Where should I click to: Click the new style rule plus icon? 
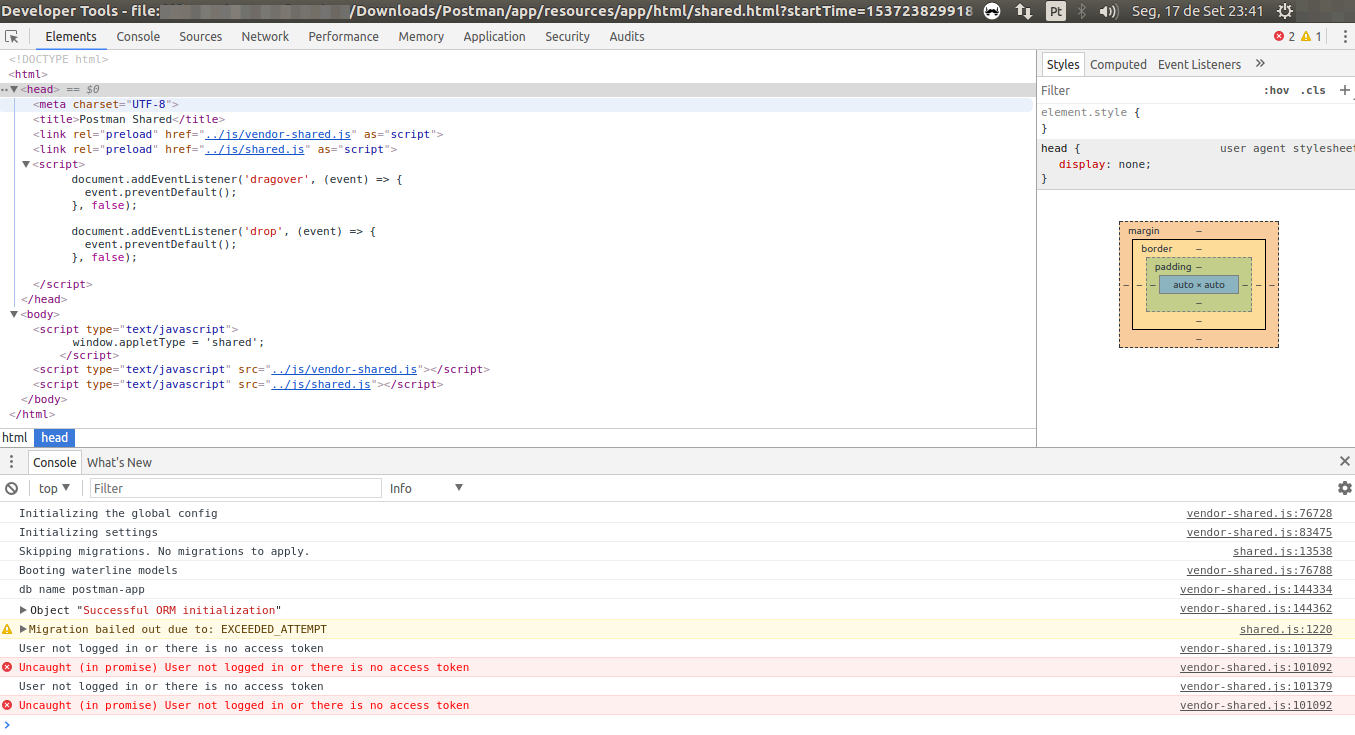[1345, 90]
